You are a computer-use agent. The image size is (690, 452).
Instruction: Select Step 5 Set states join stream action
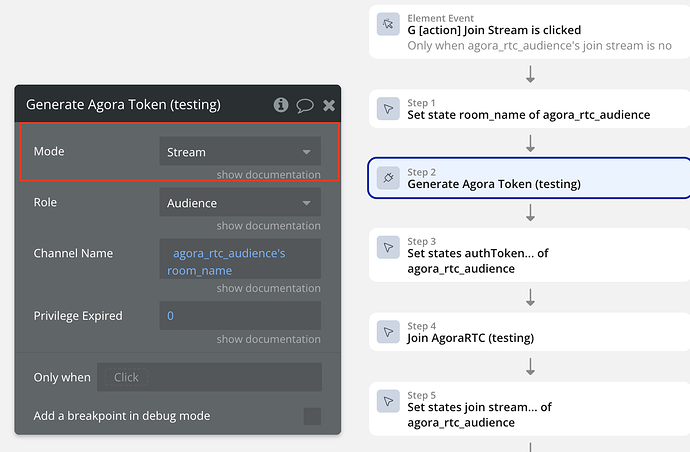click(x=529, y=409)
